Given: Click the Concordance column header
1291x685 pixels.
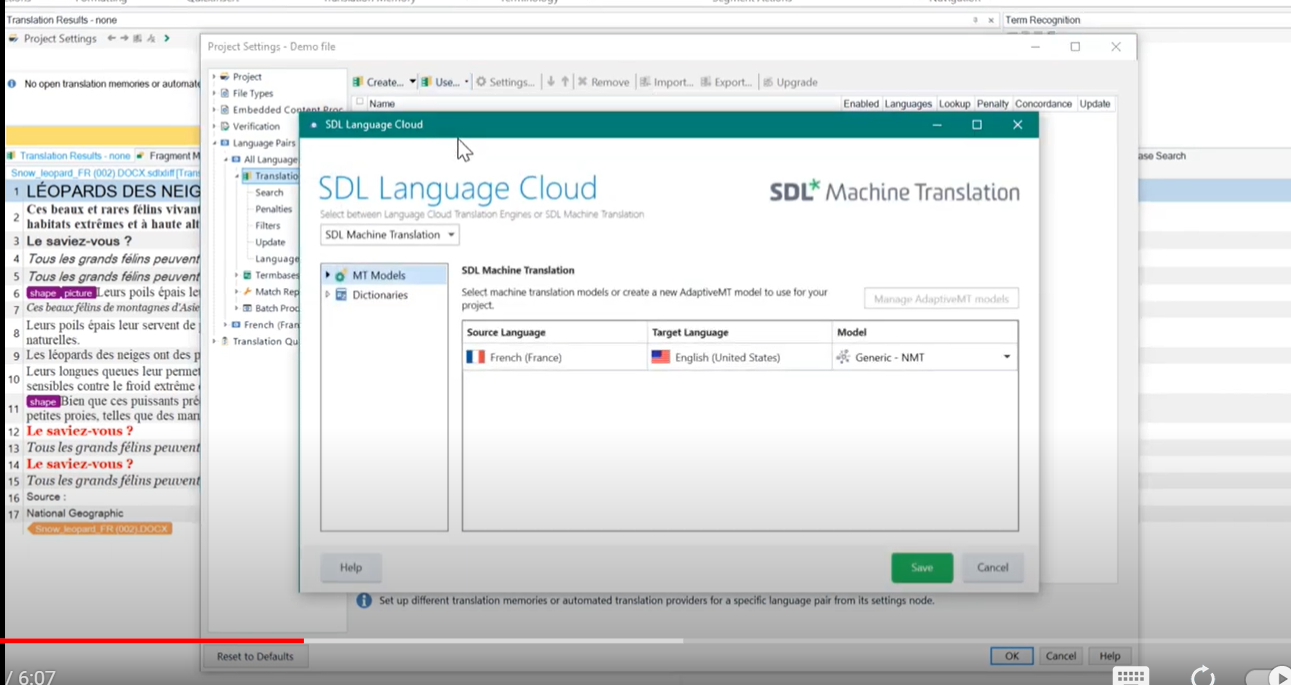Looking at the screenshot, I should [x=1043, y=103].
